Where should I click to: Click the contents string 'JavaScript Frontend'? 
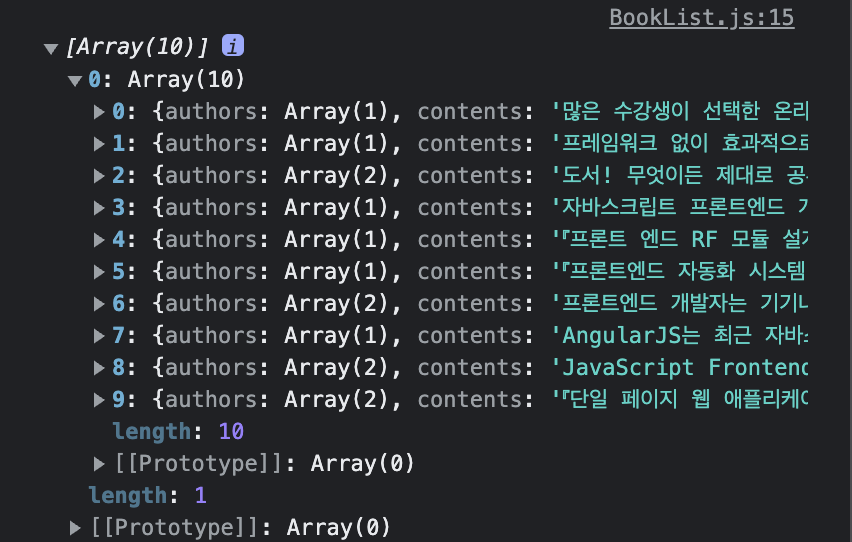point(679,367)
